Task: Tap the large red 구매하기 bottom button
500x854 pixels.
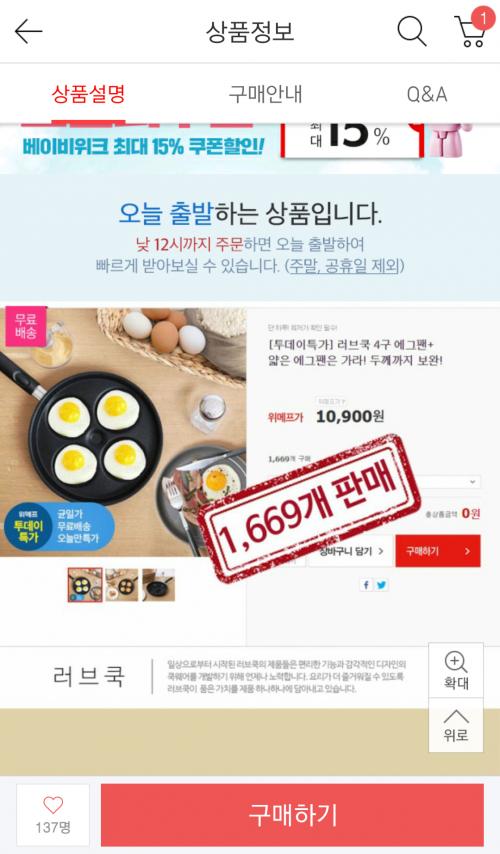Action: 292,815
